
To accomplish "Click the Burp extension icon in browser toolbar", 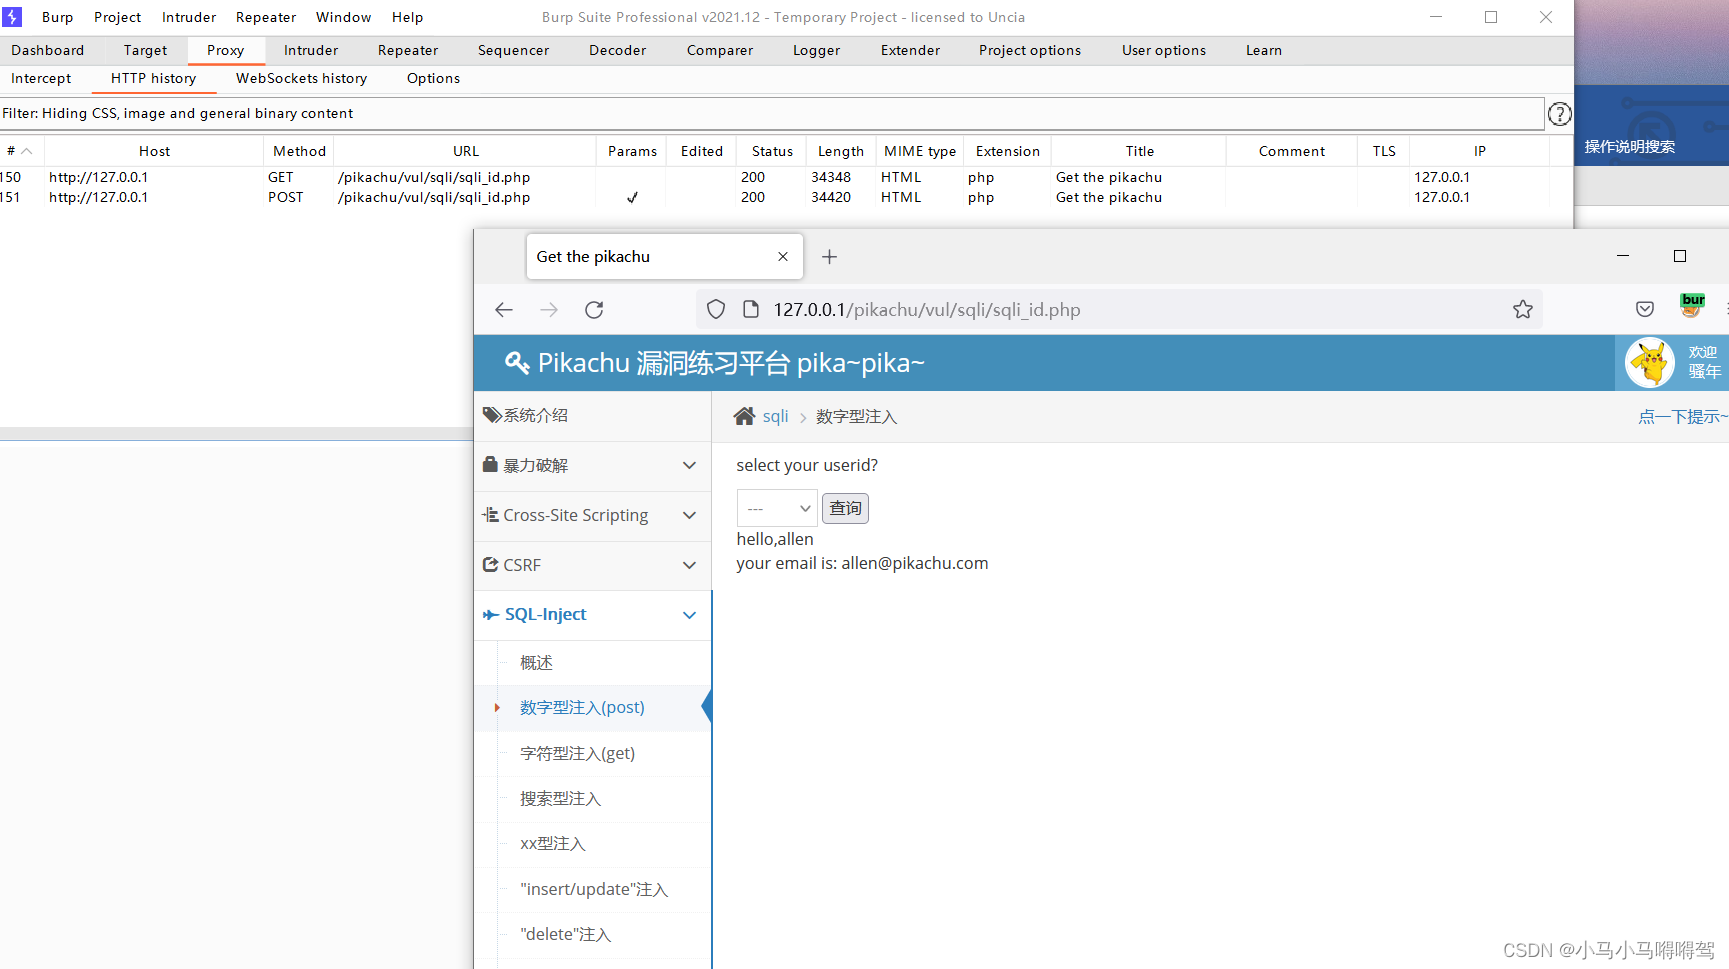I will point(1692,305).
